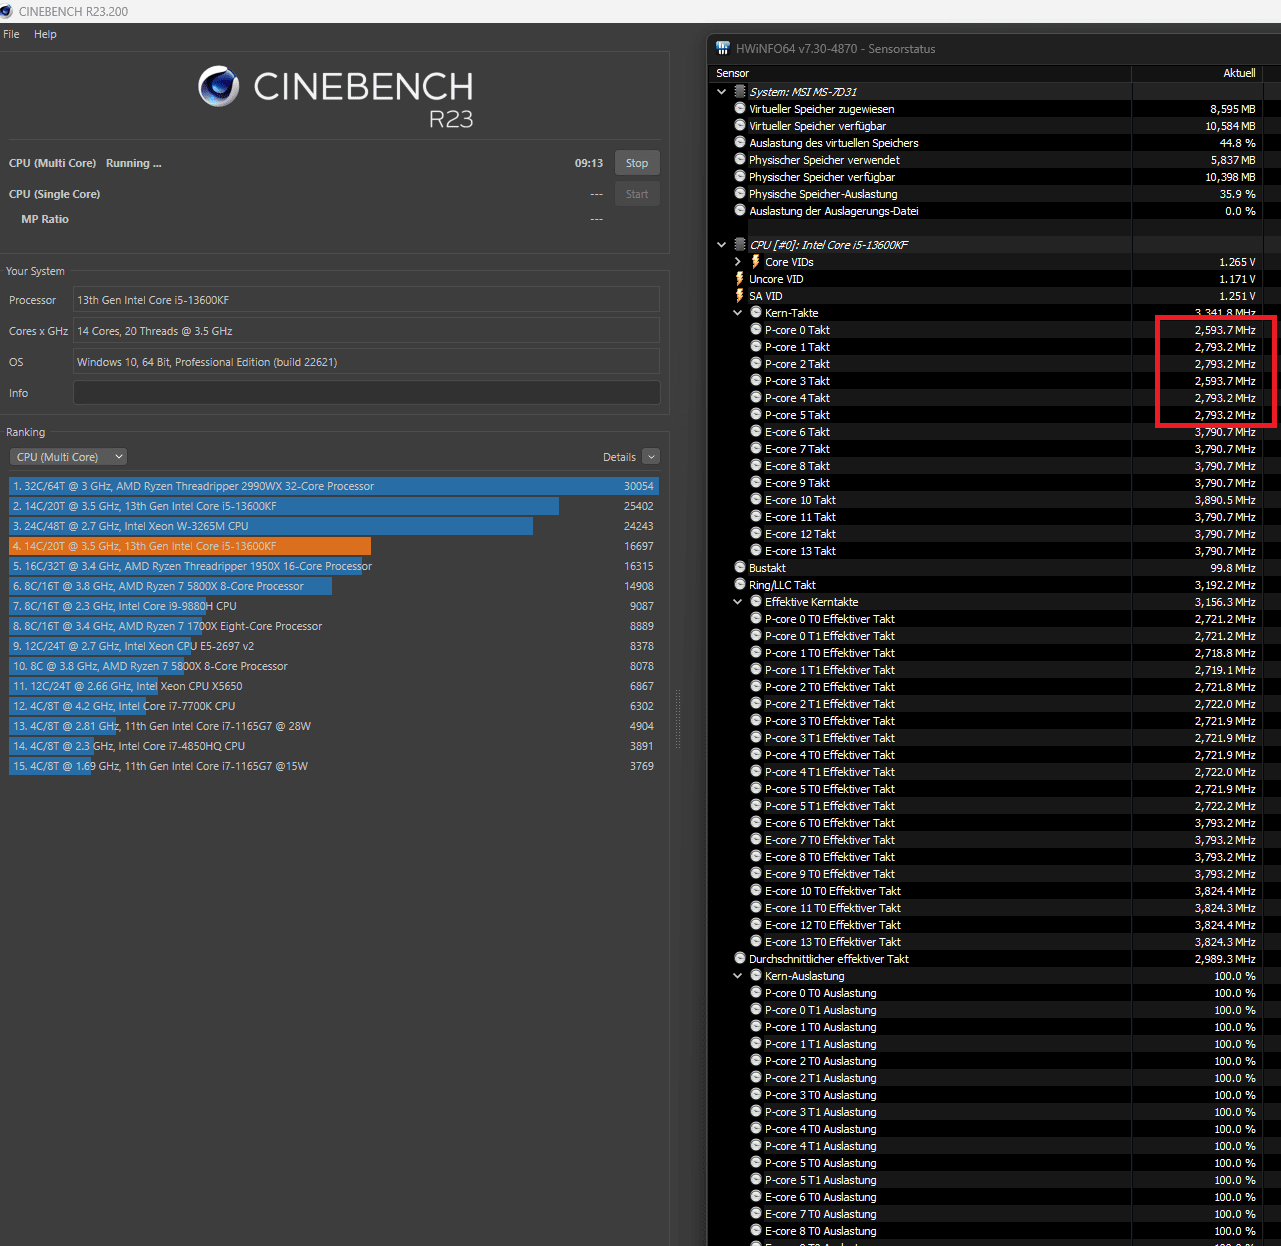This screenshot has width=1281, height=1246.
Task: Select ranking row 6 Ryzen 7 5800X
Action: pyautogui.click(x=334, y=586)
